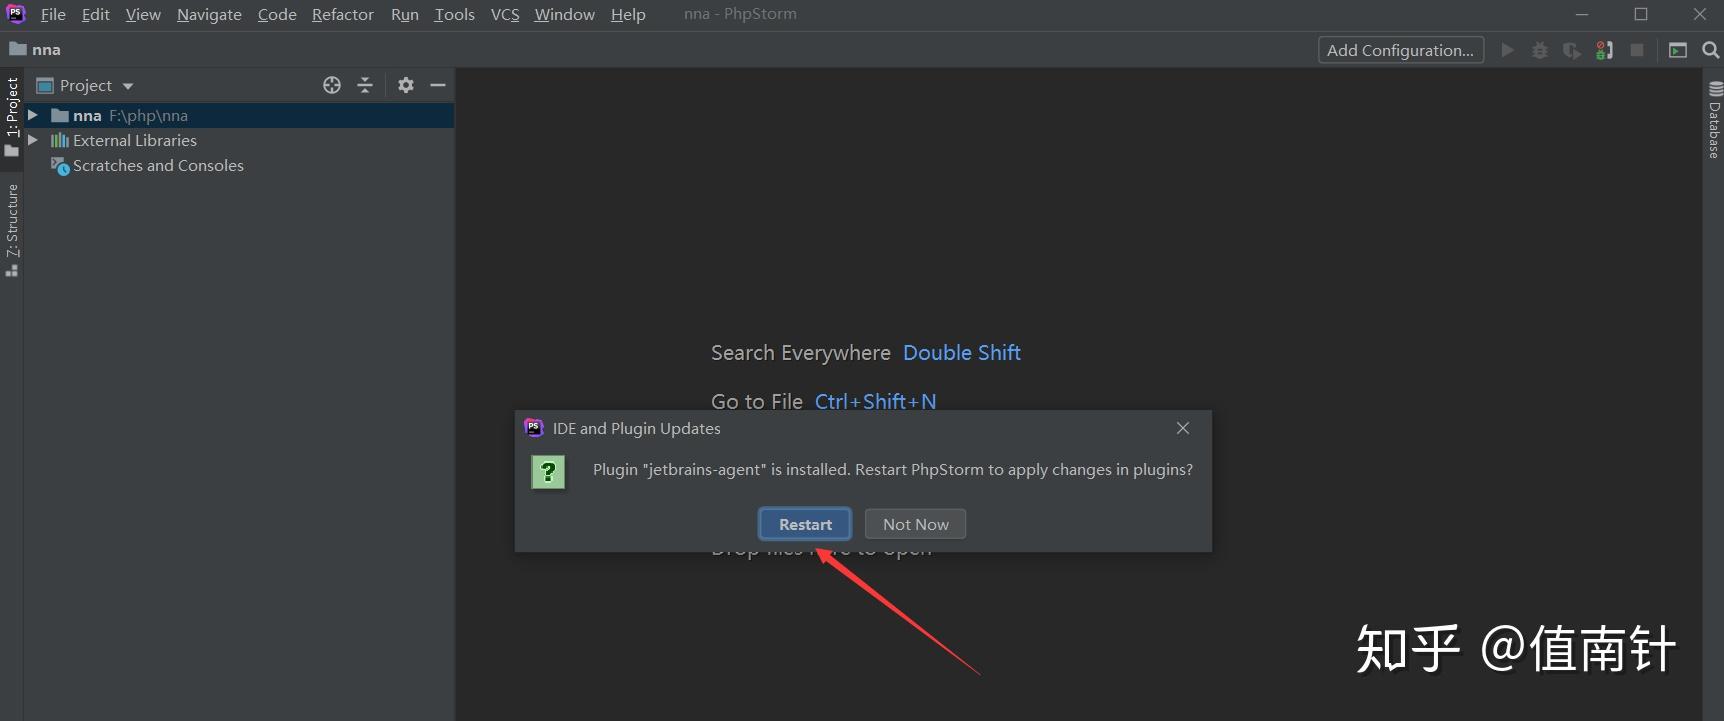Open the Edit menu

[96, 15]
